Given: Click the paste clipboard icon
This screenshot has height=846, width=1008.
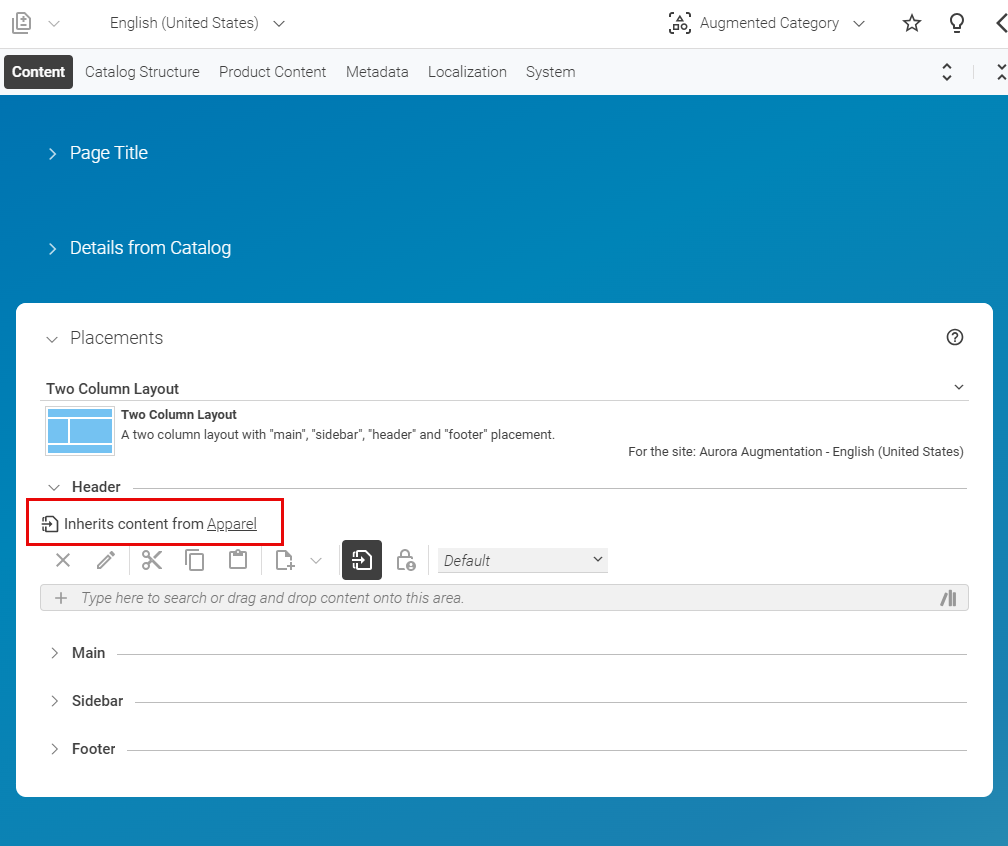Looking at the screenshot, I should coord(238,560).
